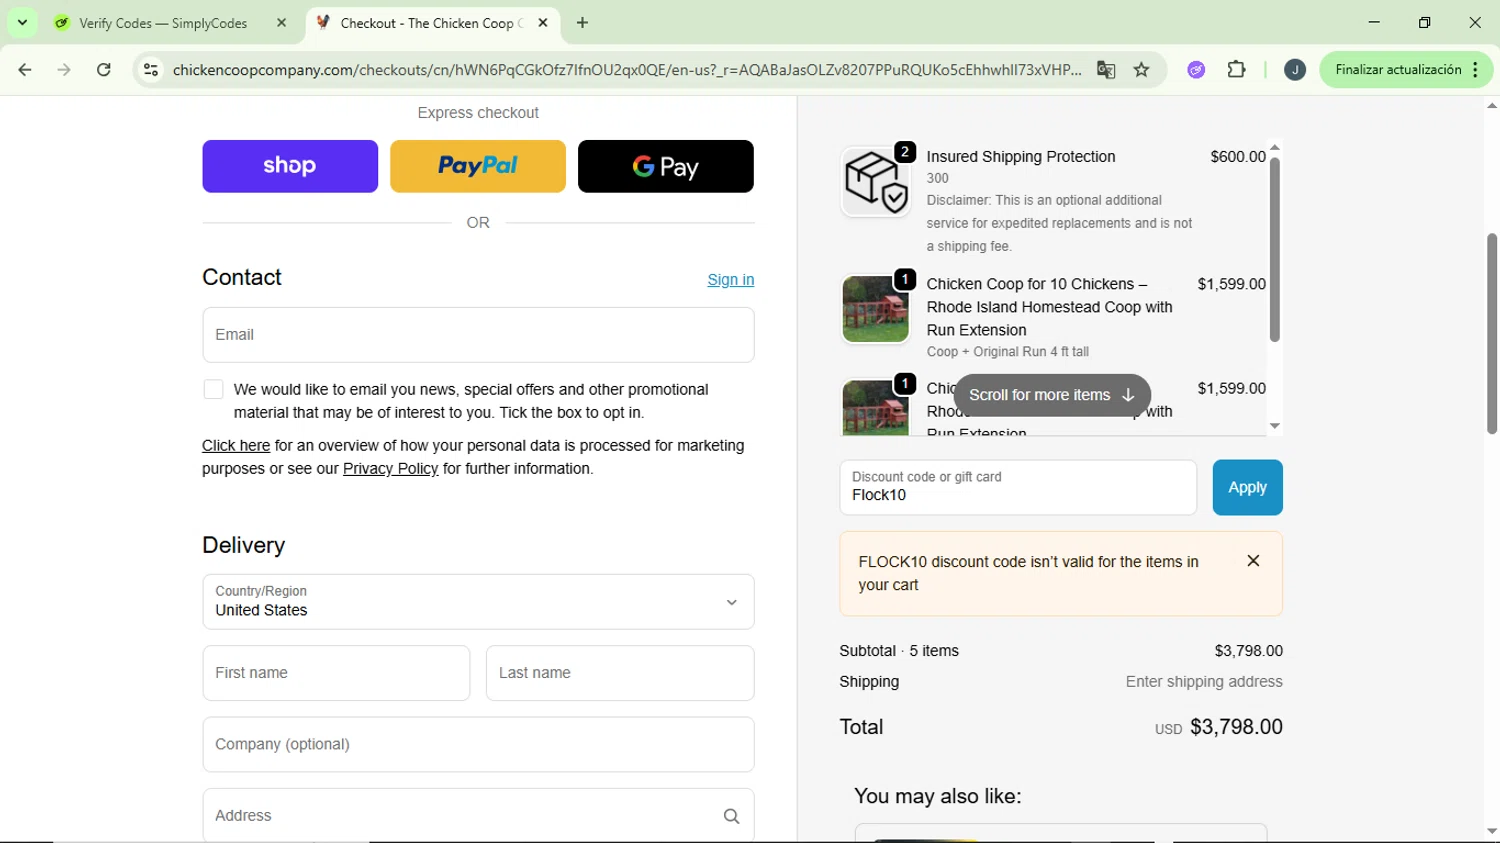Screen dimensions: 1500x843
Task: Pay with Shop Pay button
Action: [x=290, y=166]
